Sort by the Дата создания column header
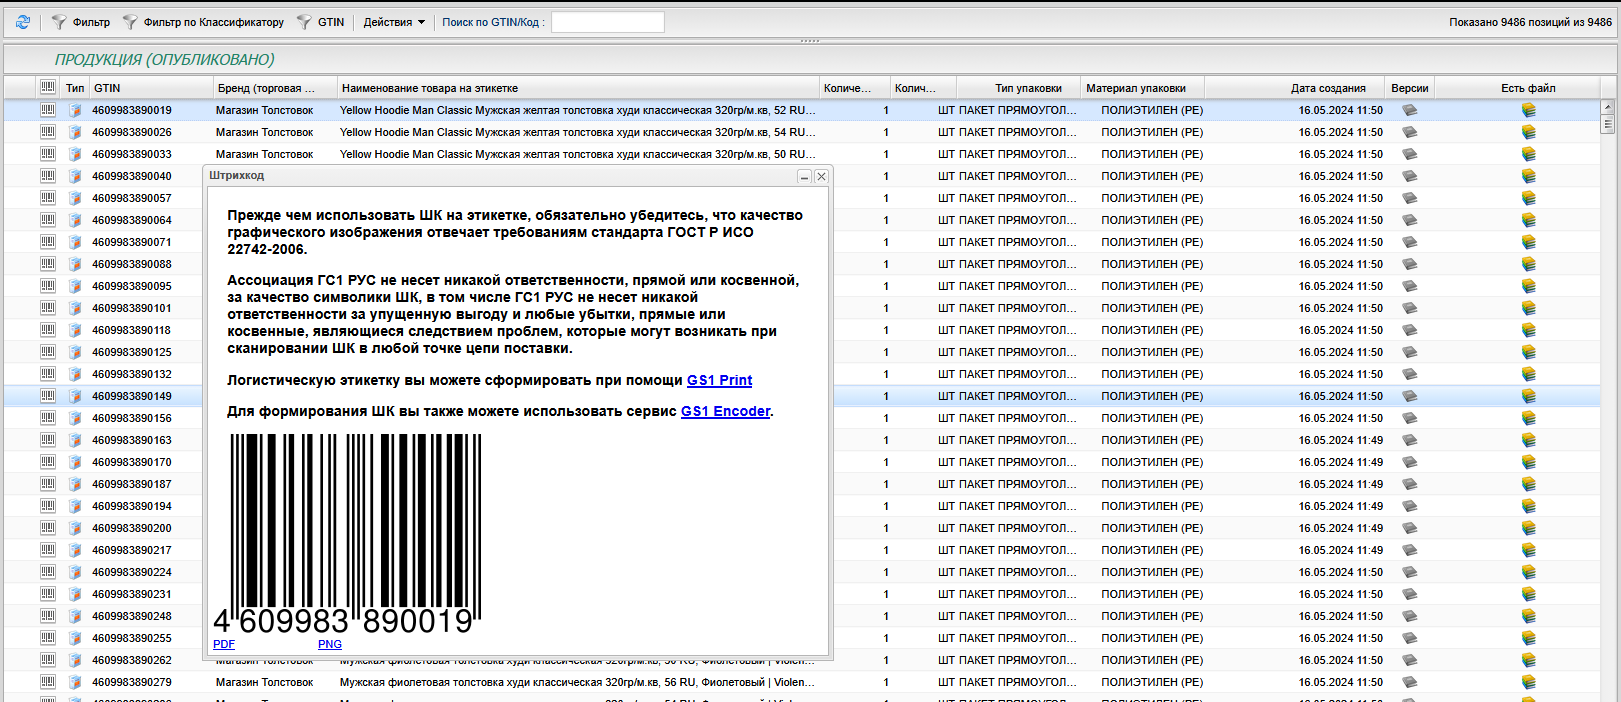Image resolution: width=1621 pixels, height=702 pixels. tap(1327, 88)
